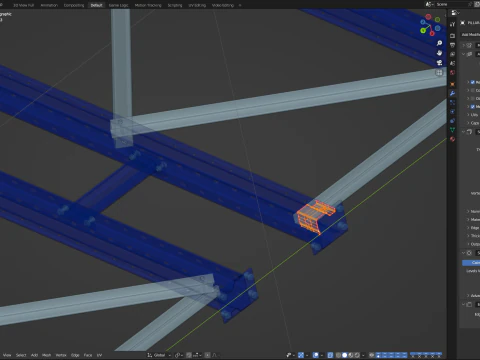Switch to the Scripting workspace tab

click(175, 5)
